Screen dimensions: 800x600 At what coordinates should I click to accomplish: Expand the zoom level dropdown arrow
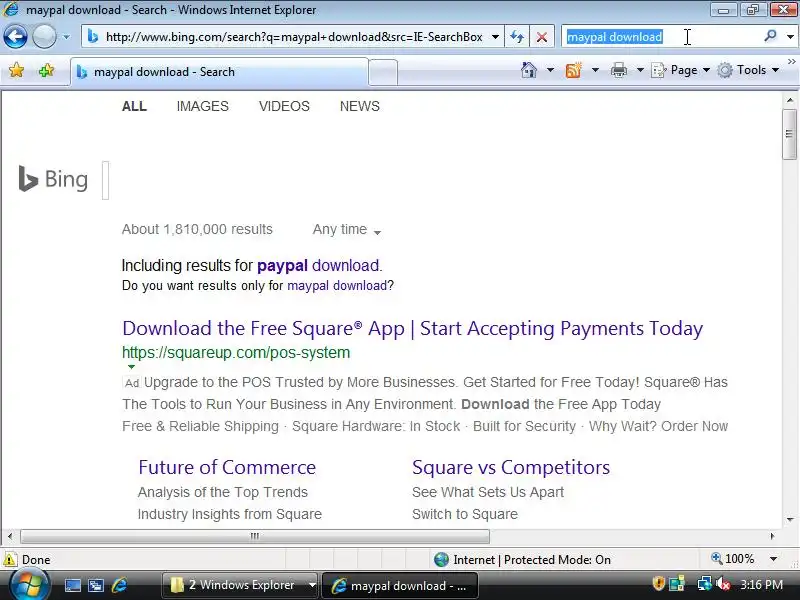(773, 559)
